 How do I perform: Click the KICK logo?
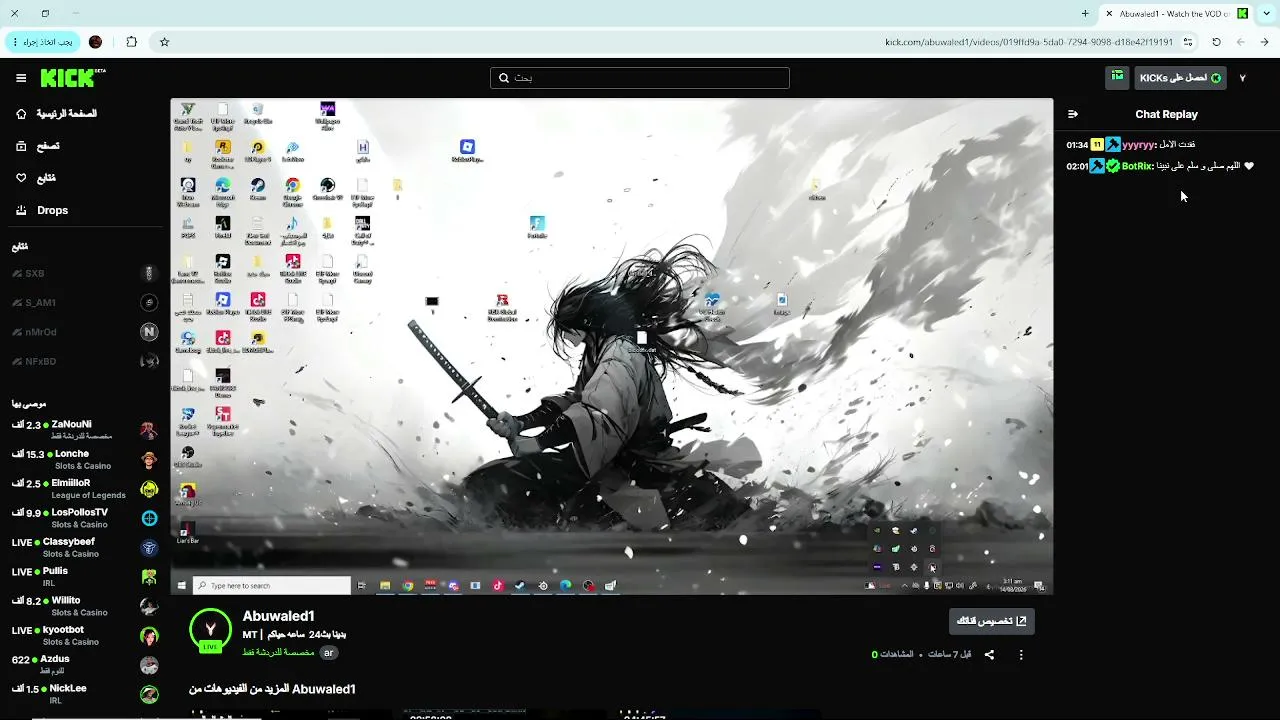73,78
